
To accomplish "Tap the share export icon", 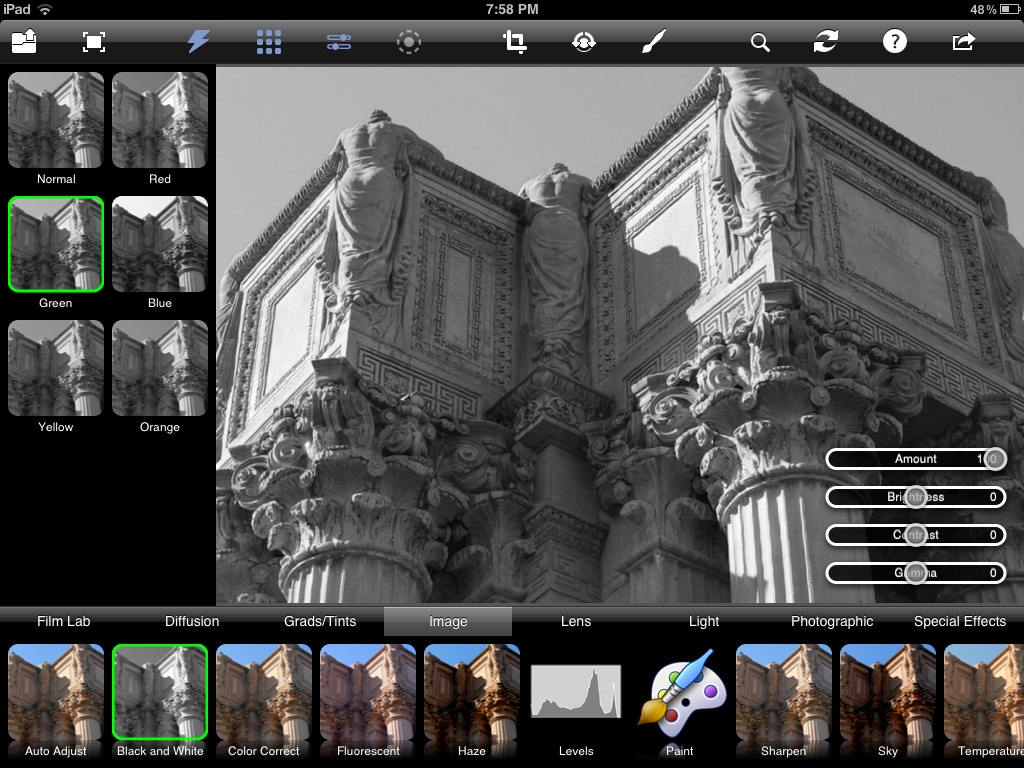I will 963,42.
